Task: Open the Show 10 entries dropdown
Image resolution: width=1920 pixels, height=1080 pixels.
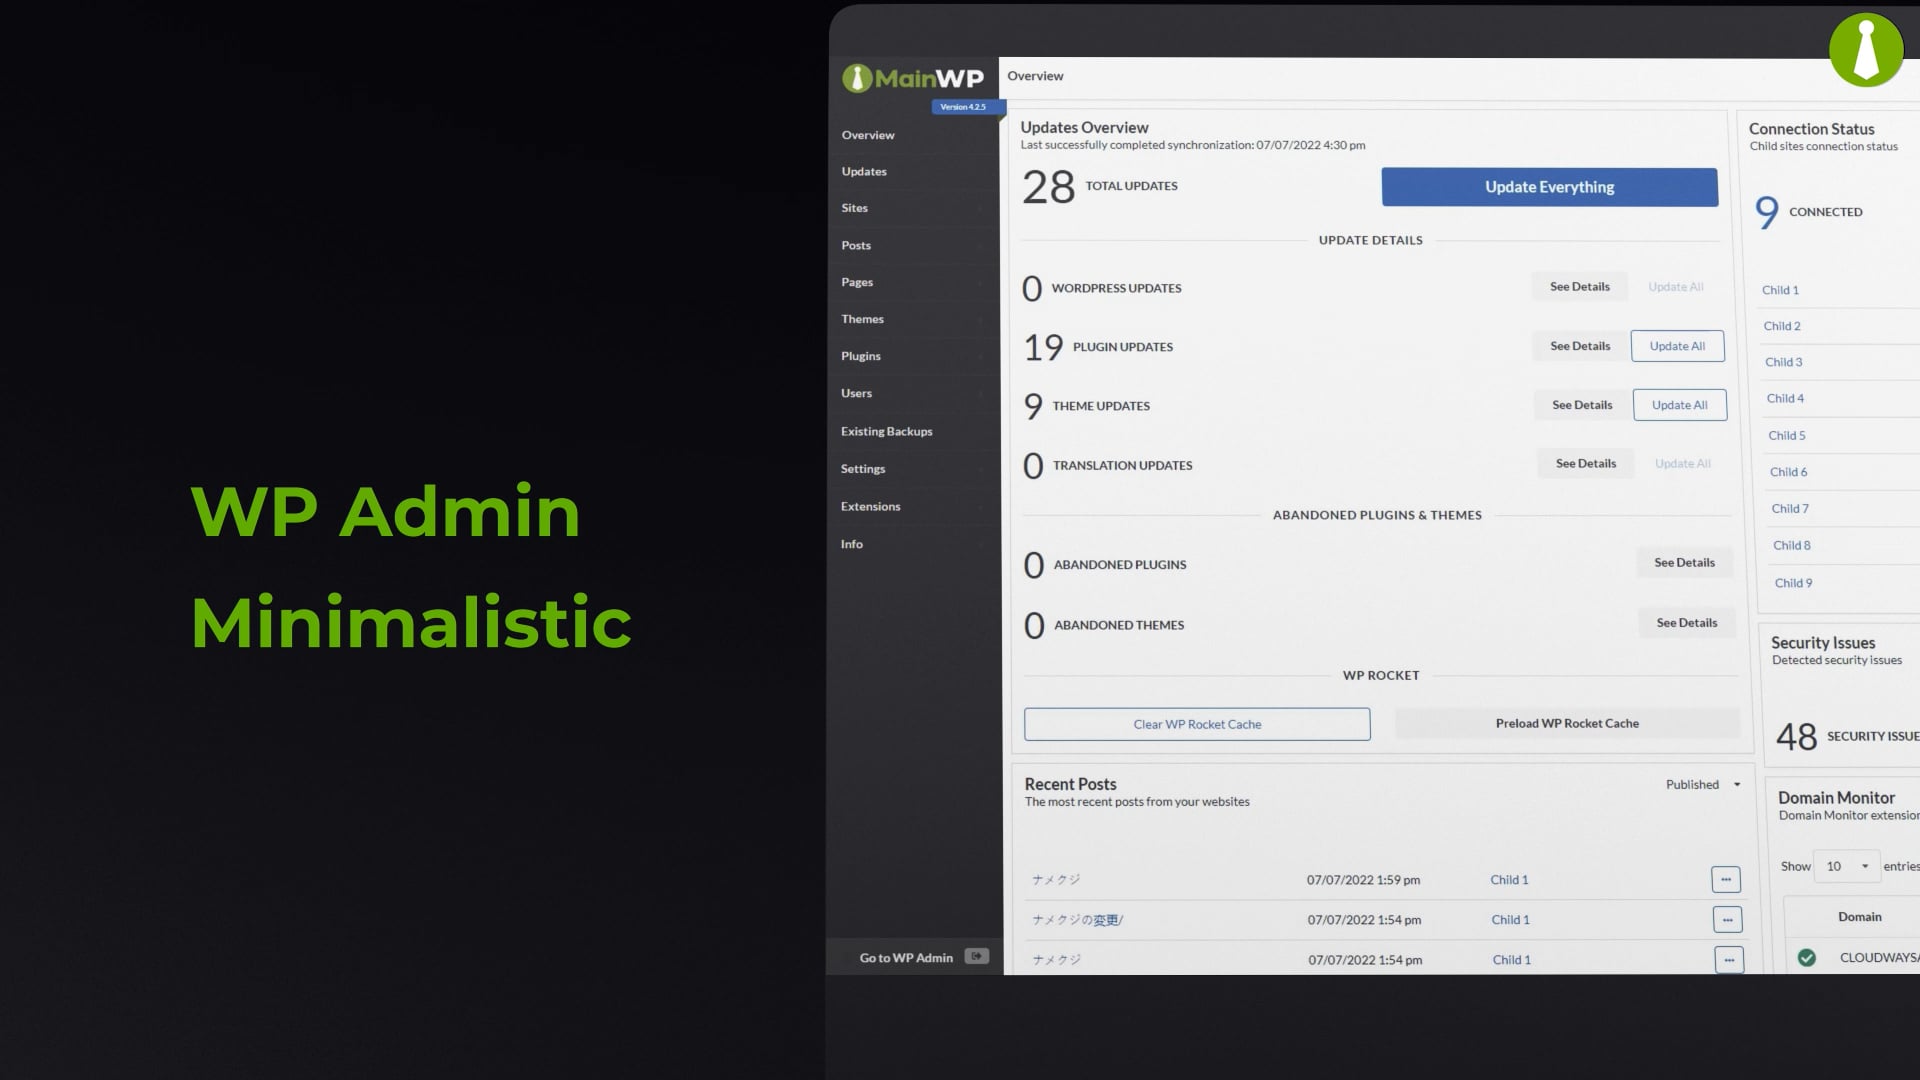Action: (x=1846, y=866)
